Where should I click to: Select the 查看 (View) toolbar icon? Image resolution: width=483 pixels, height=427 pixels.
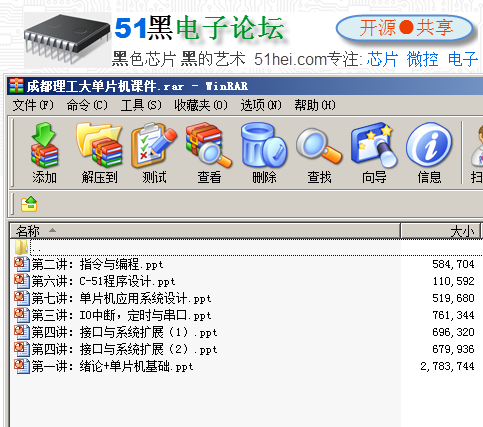(x=209, y=153)
